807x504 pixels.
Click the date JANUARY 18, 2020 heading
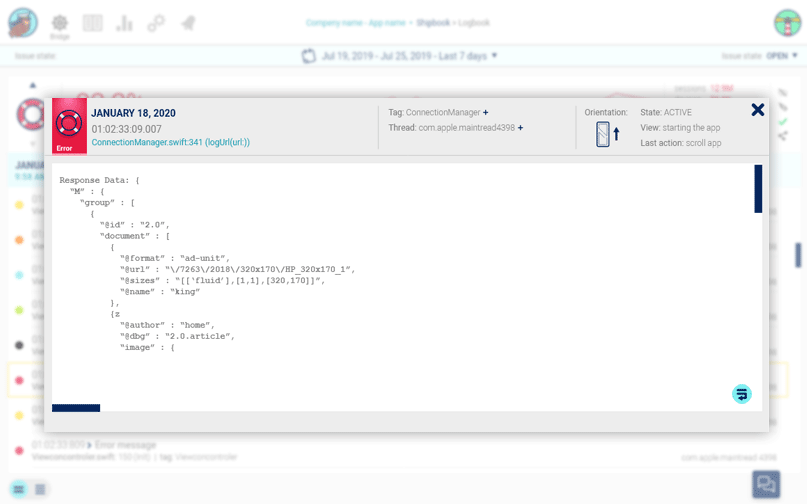(133, 113)
